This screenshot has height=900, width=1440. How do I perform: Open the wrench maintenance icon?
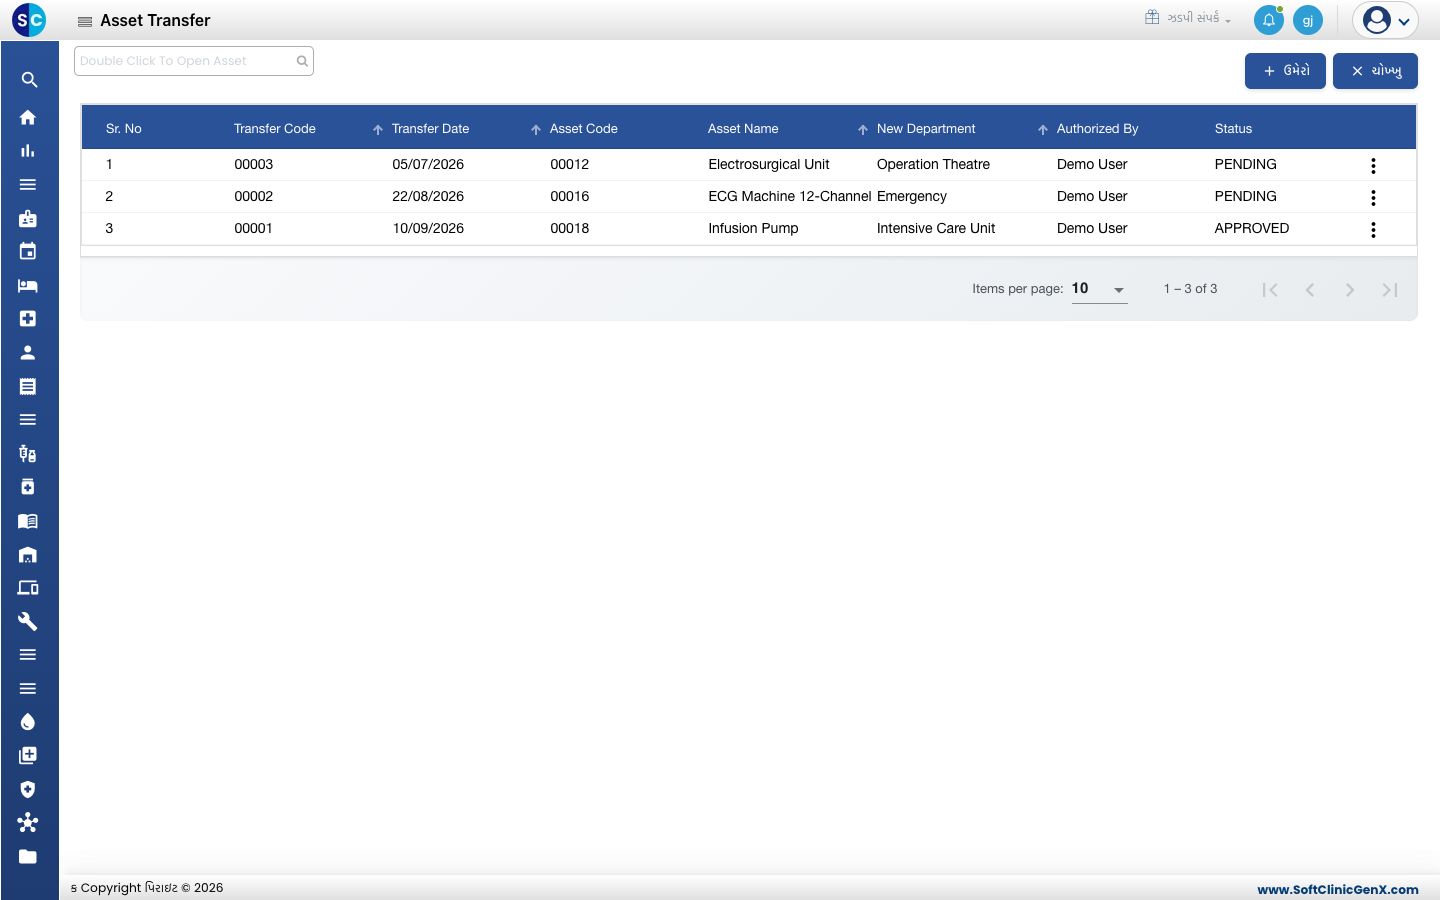28,621
